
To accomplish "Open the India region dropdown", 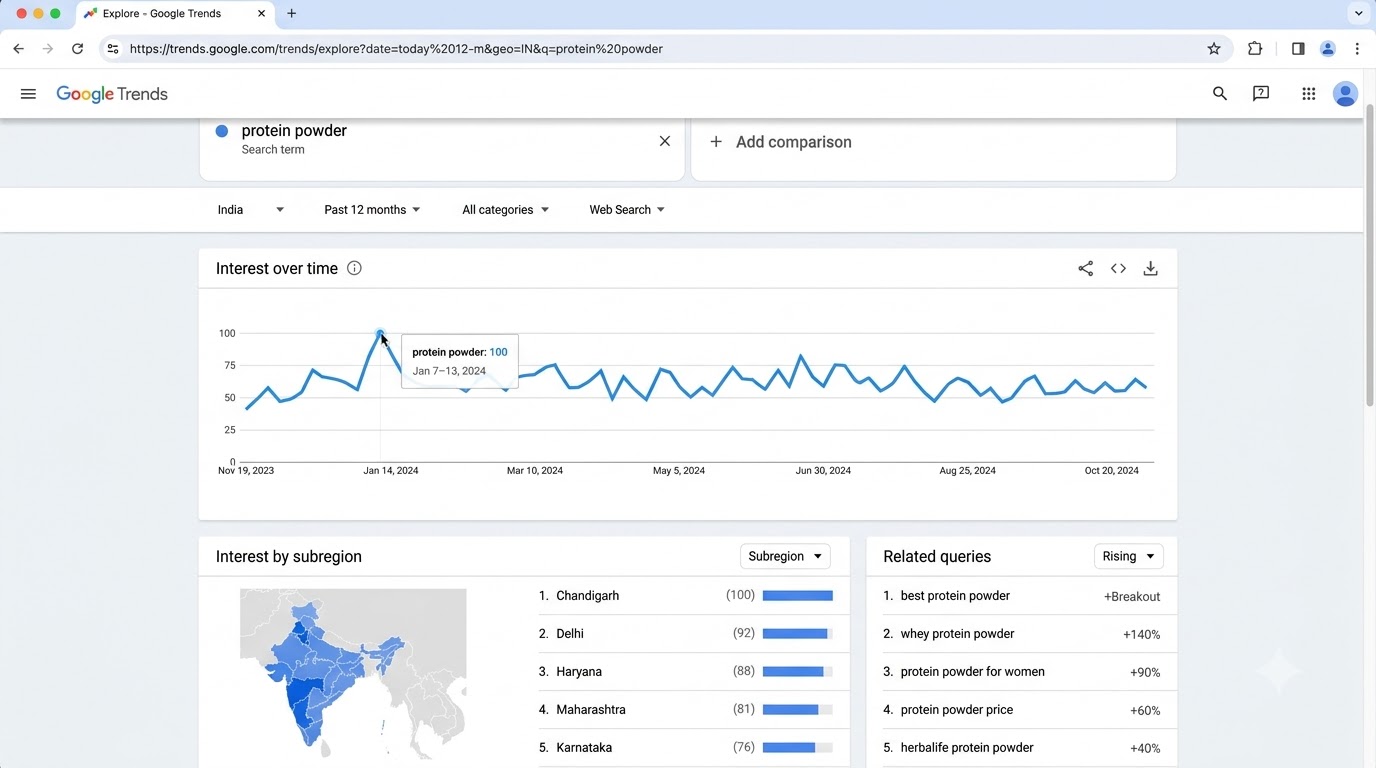I will coord(251,210).
